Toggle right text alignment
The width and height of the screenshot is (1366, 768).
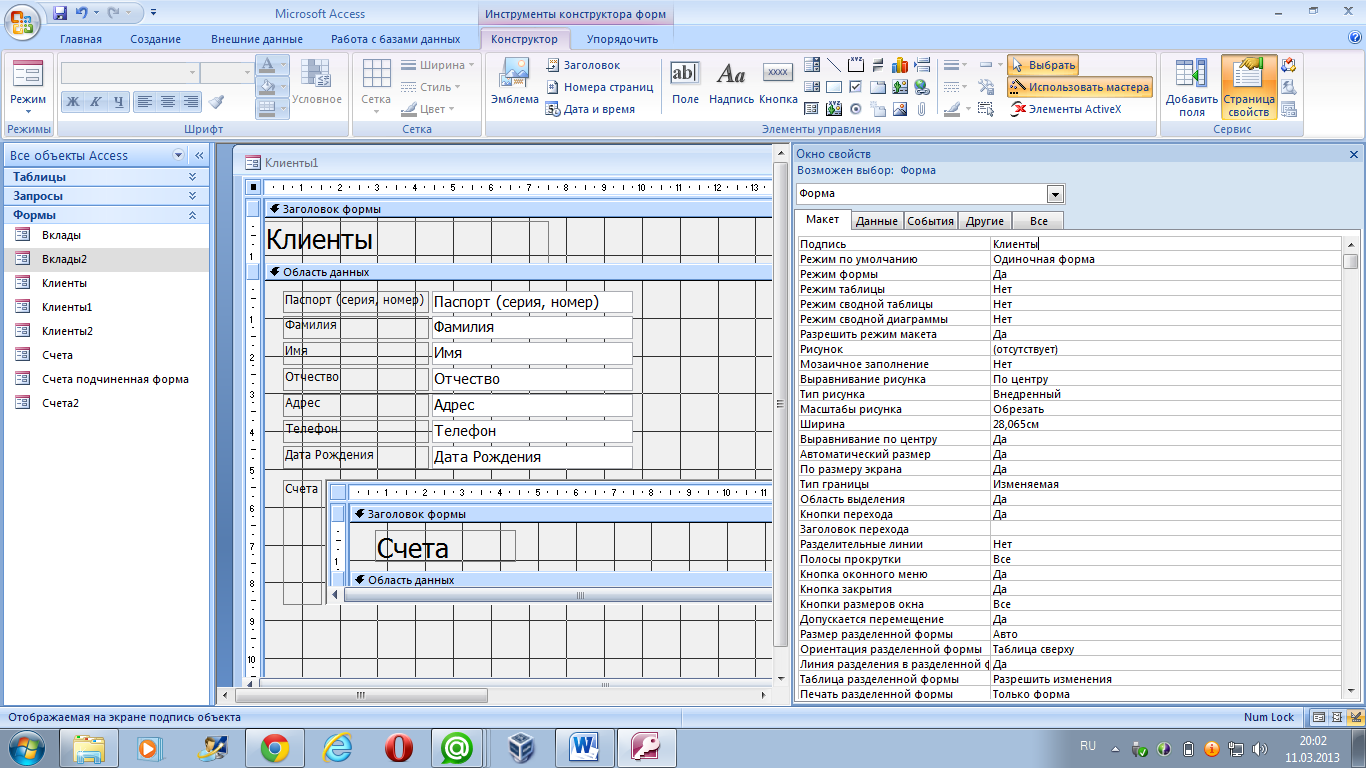pos(191,102)
